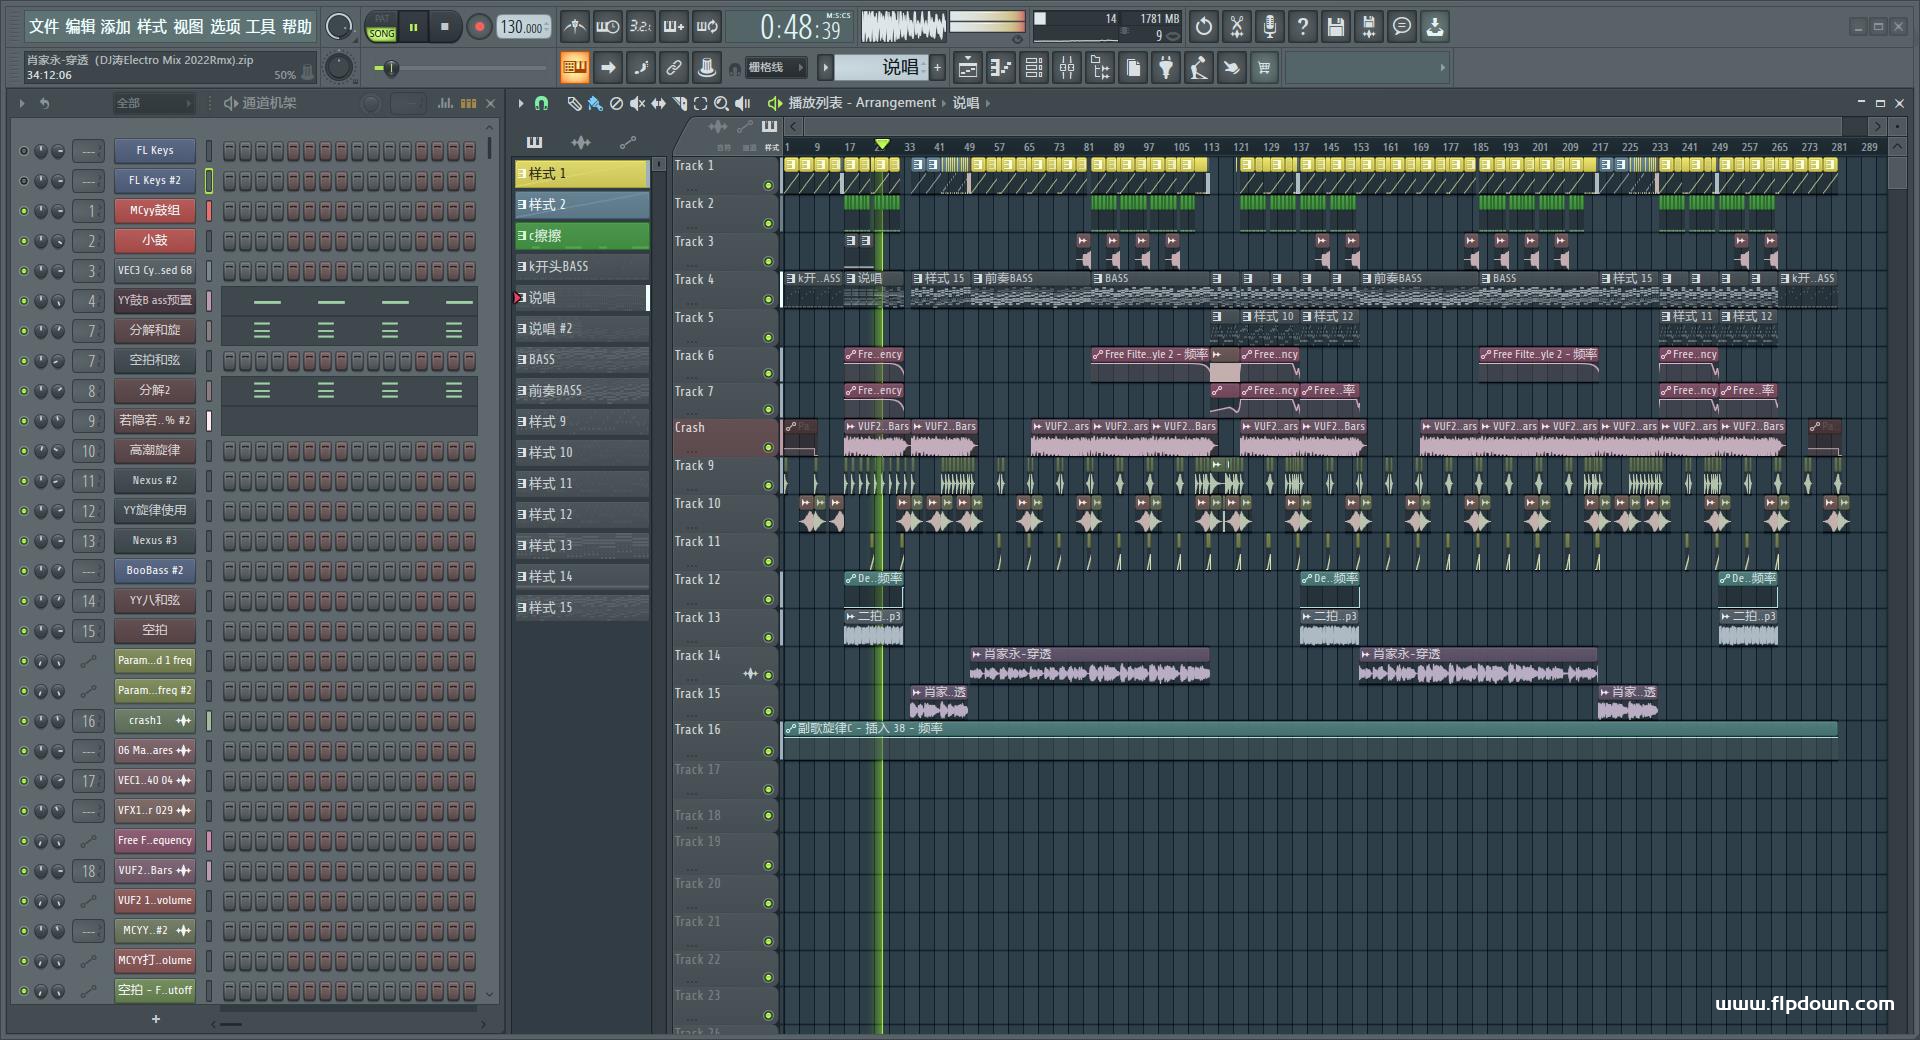Toggle mute LED for crash1 channel

tap(24, 721)
